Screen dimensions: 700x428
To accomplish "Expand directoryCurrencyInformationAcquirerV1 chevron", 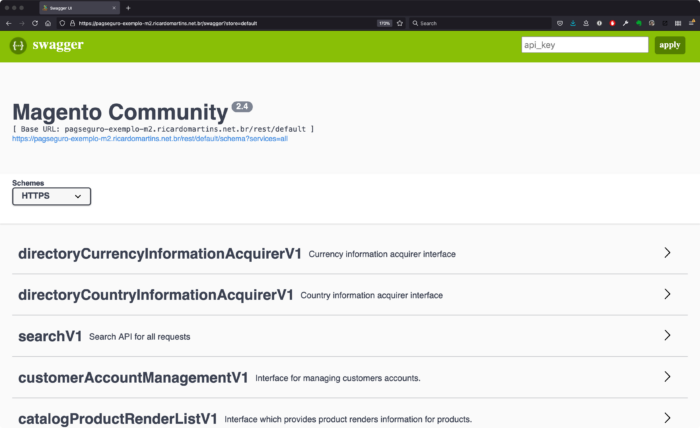I will click(667, 253).
